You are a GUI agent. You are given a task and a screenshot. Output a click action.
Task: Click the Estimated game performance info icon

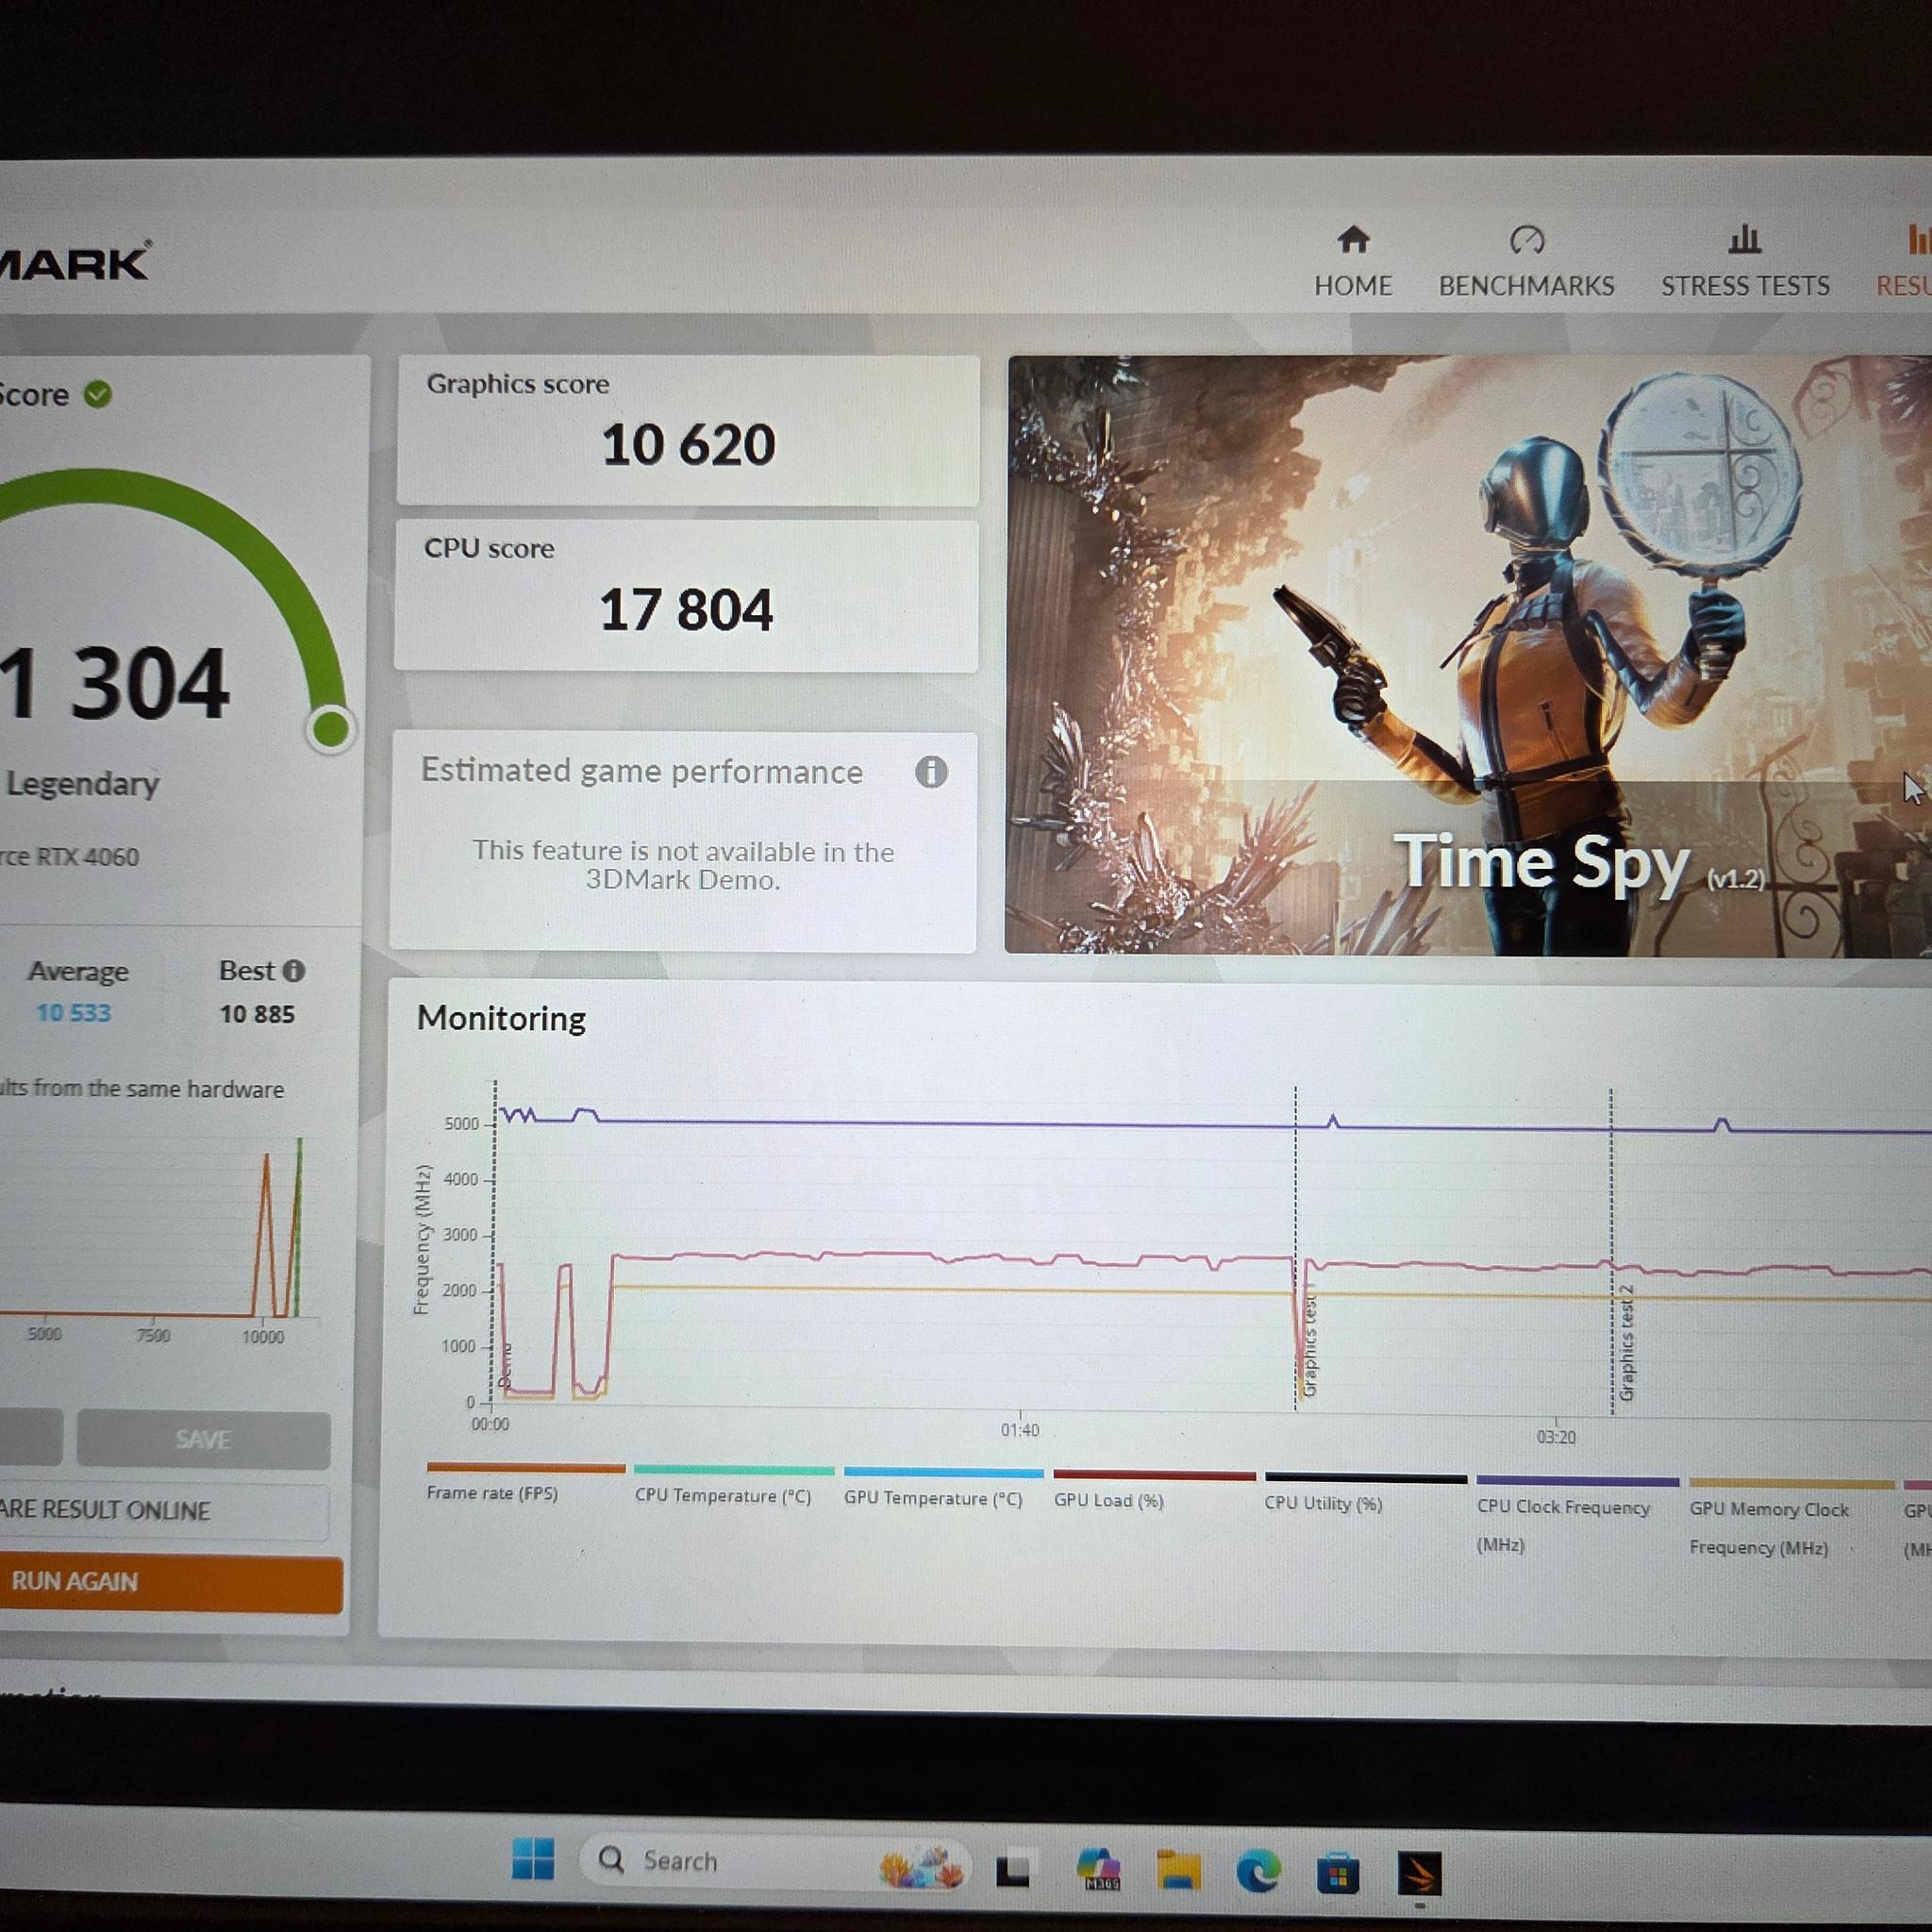pos(931,771)
